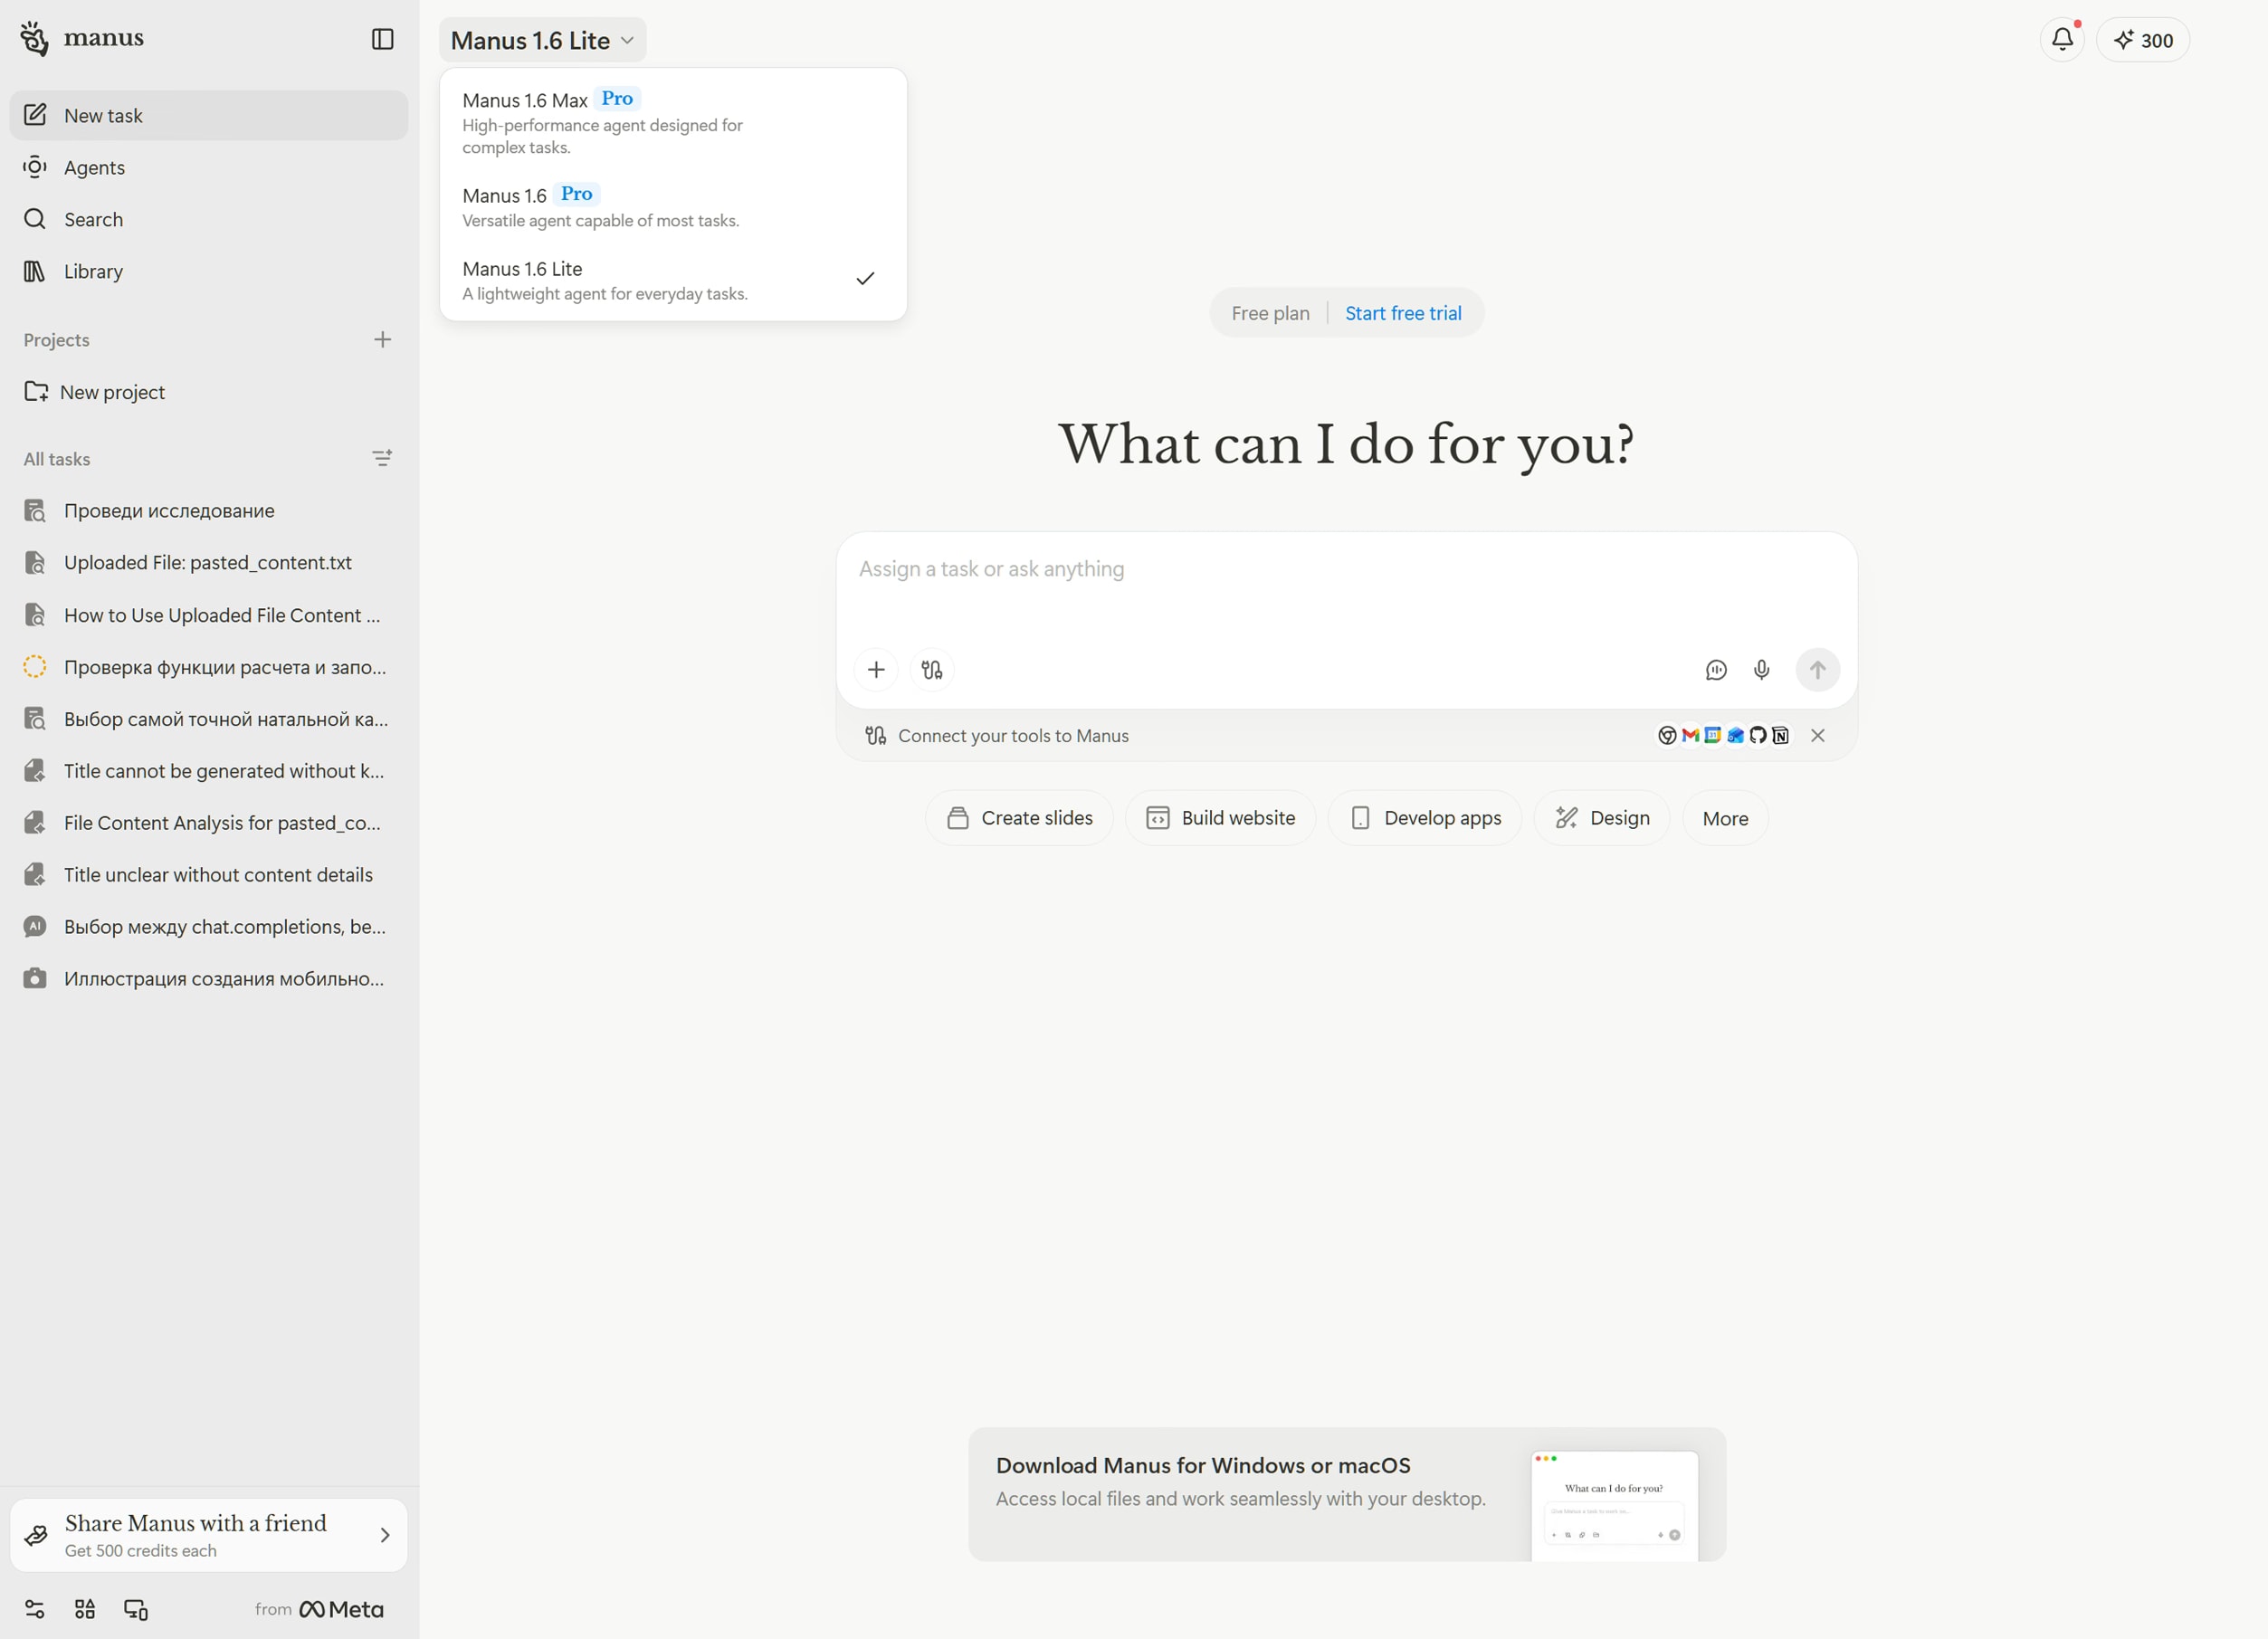This screenshot has width=2268, height=1639.
Task: Click the Manus hand logo icon
Action: [x=34, y=39]
